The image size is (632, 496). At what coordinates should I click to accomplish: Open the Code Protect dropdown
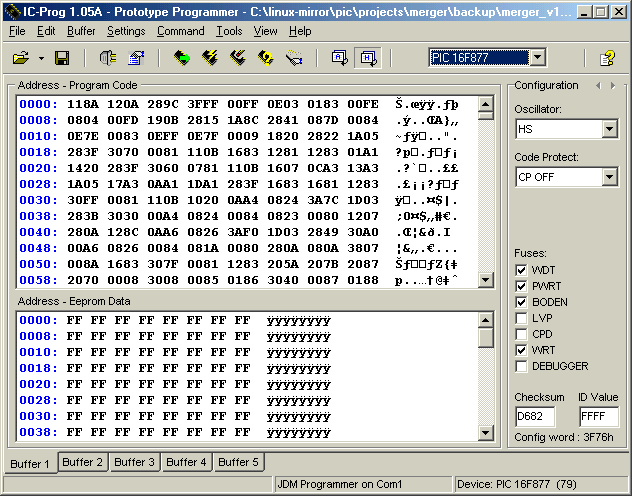tap(610, 177)
